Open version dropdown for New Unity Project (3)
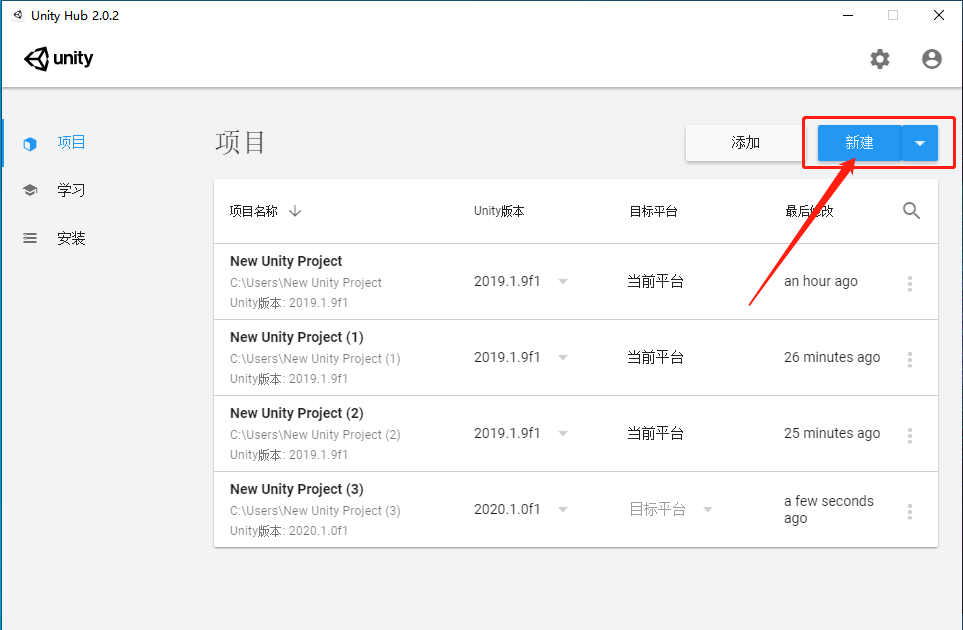The height and width of the screenshot is (630, 963). [x=563, y=510]
